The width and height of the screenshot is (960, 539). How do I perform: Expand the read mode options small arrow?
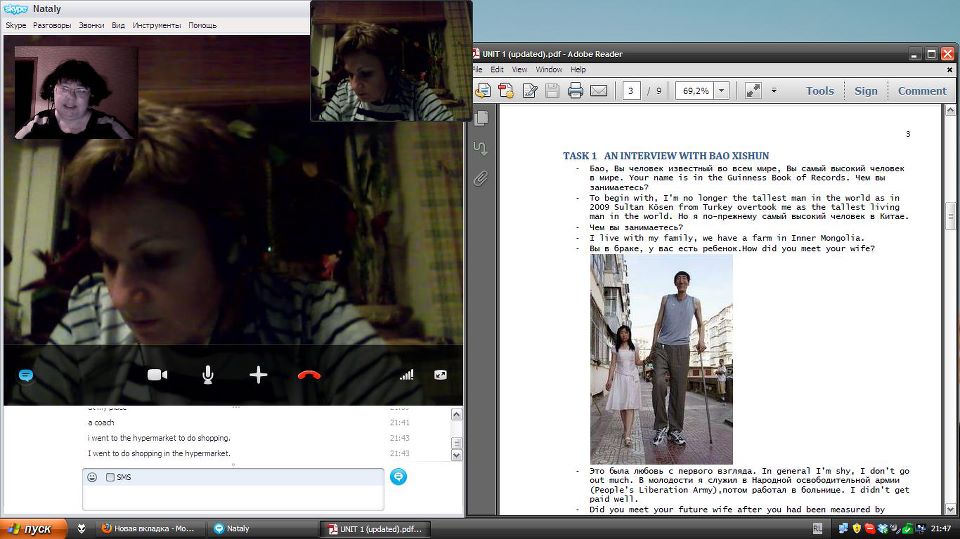coord(774,91)
